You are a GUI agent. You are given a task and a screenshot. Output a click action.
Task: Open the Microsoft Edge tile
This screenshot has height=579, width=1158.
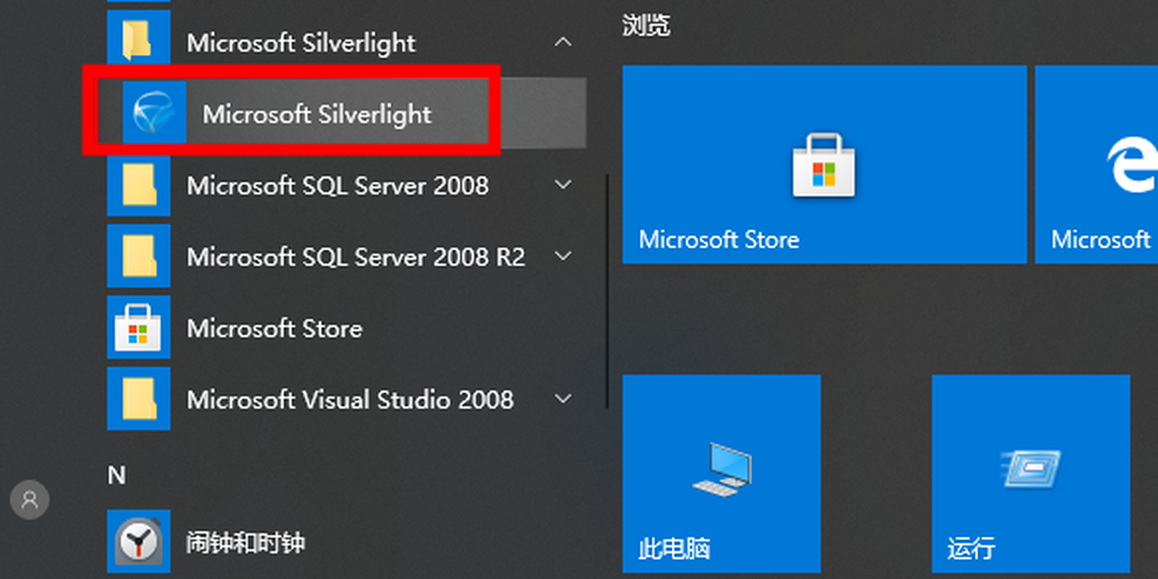[1098, 165]
